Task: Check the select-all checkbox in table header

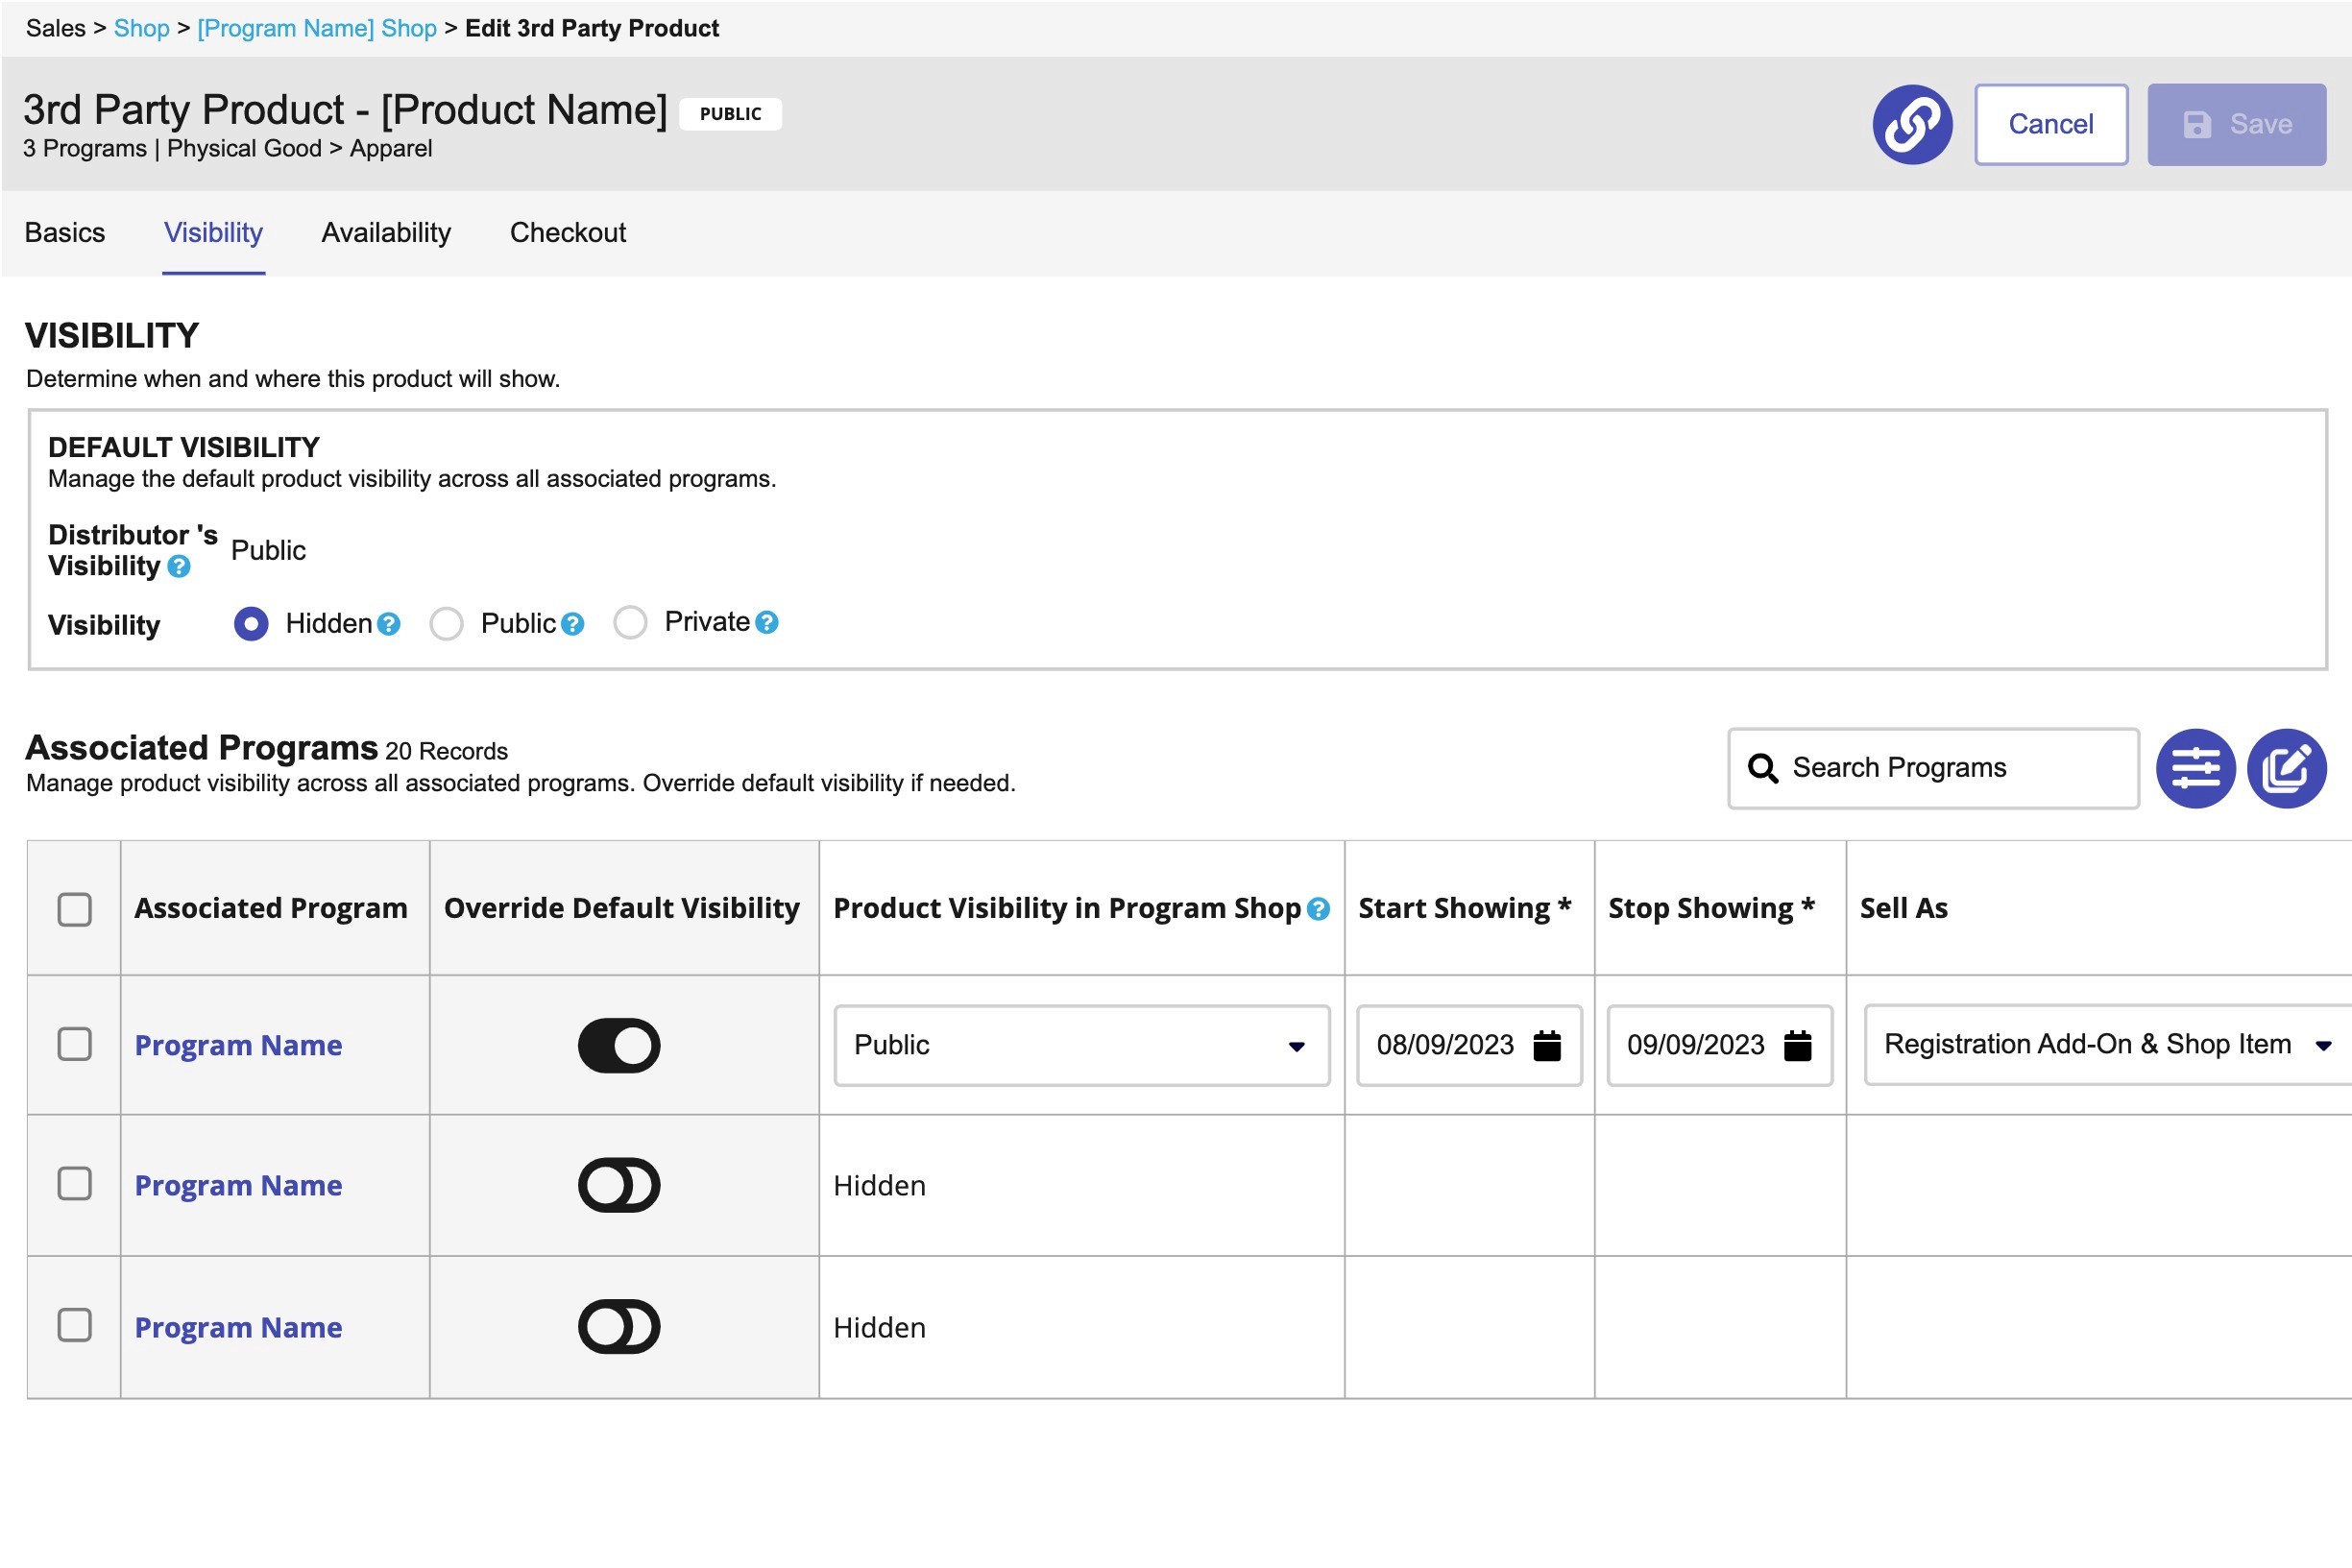Action: point(75,909)
